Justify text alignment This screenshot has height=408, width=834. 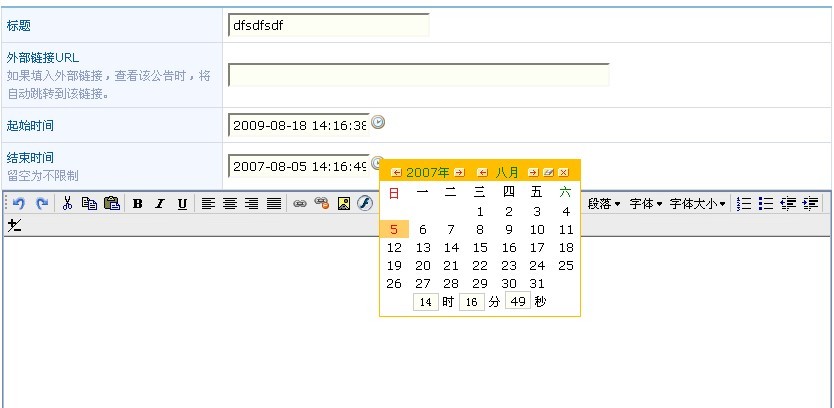(273, 204)
